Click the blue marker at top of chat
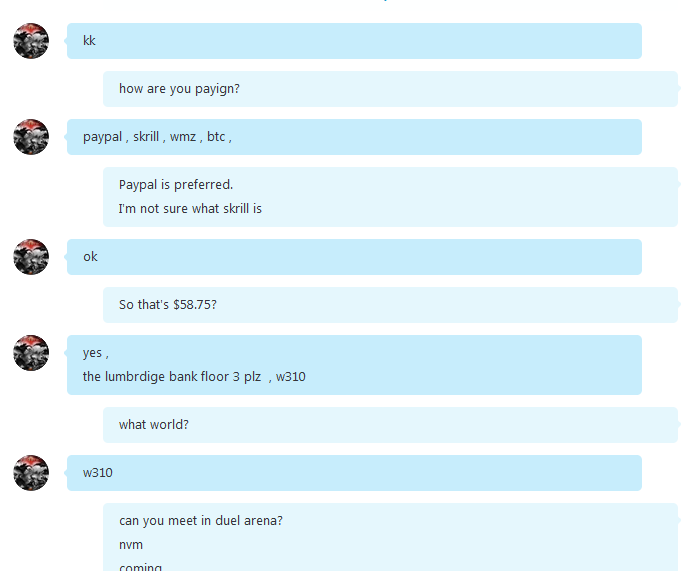 [385, 1]
